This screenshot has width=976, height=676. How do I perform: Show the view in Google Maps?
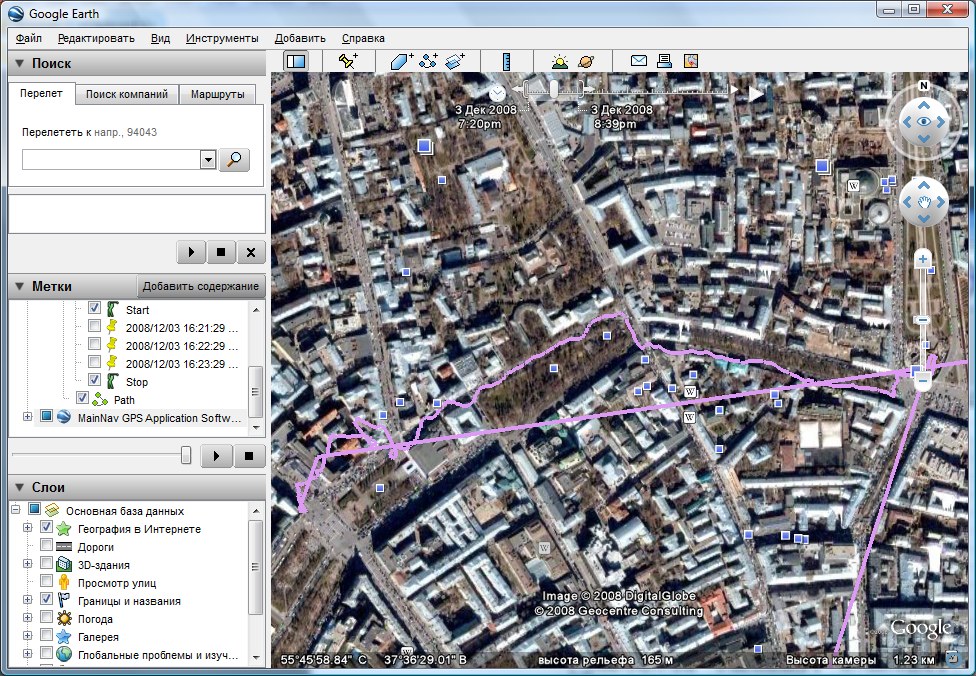click(x=690, y=61)
